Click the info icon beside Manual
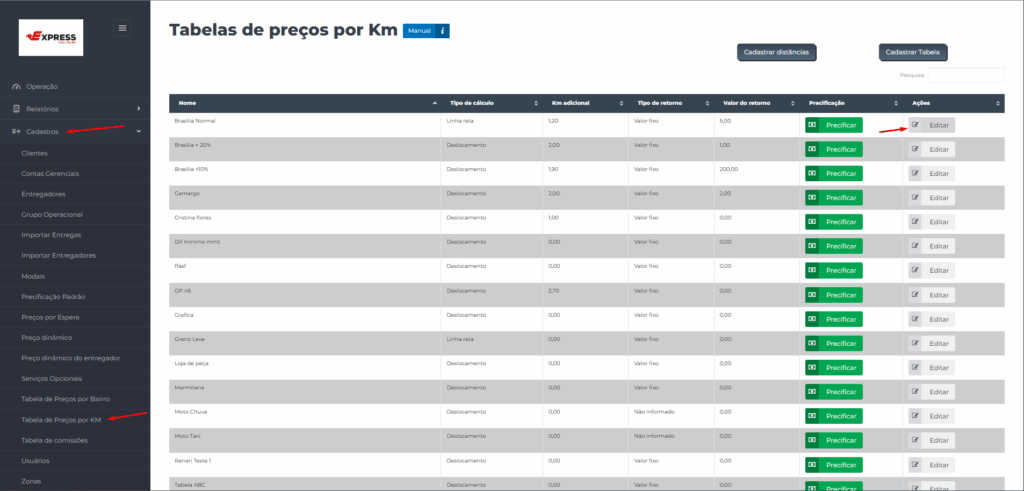1024x491 pixels. click(442, 31)
